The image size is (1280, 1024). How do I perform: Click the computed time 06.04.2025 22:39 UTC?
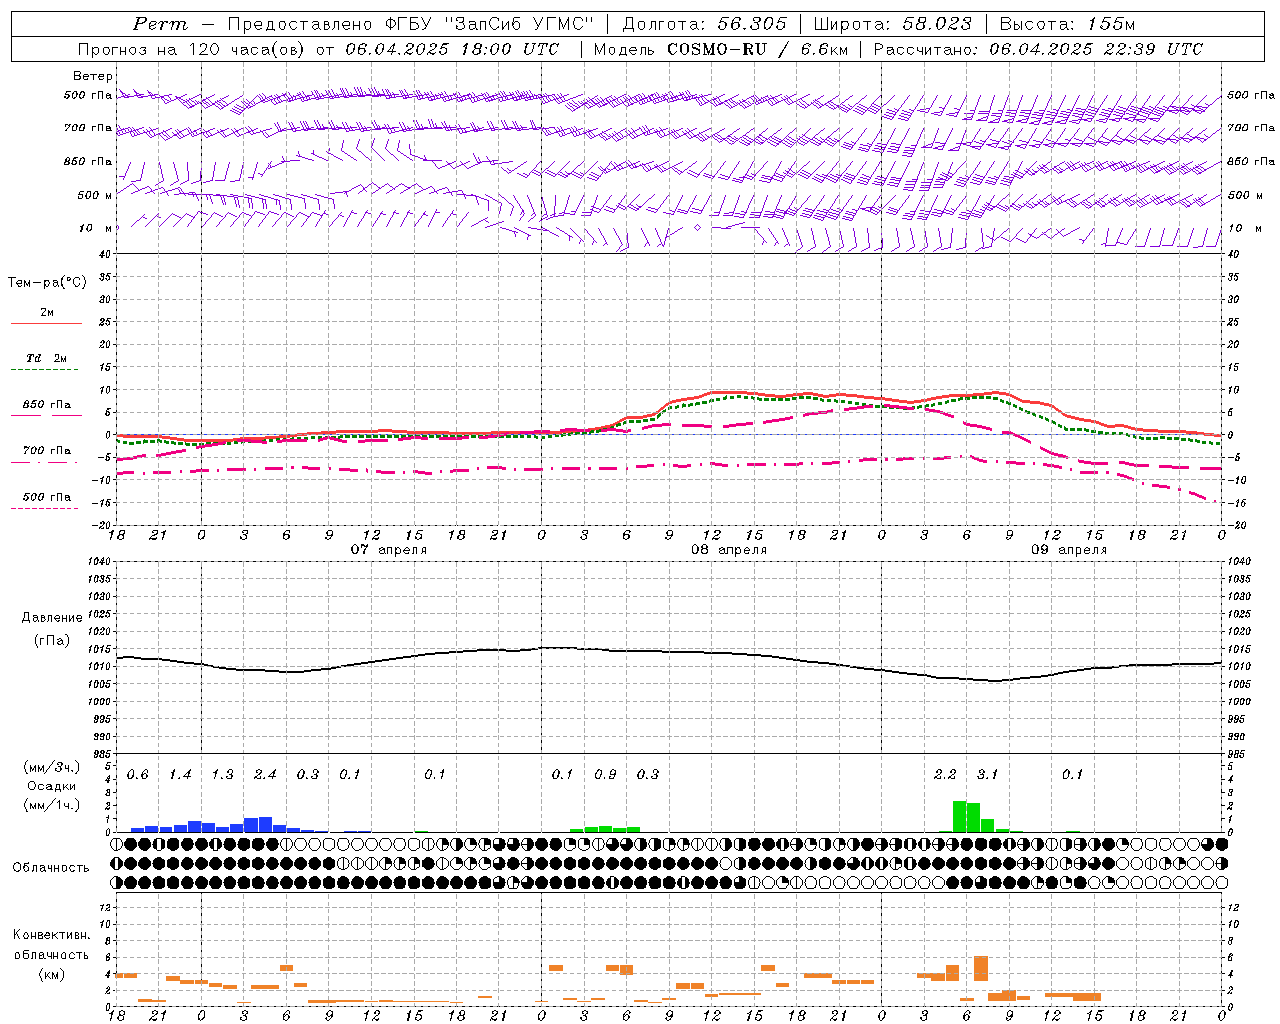point(1096,49)
